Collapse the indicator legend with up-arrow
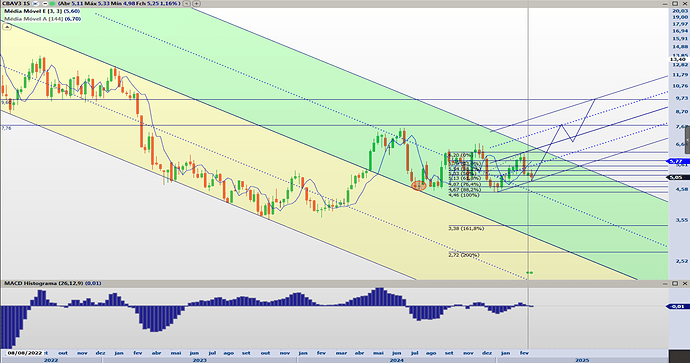Screen dimensions: 690x363 (7, 27)
